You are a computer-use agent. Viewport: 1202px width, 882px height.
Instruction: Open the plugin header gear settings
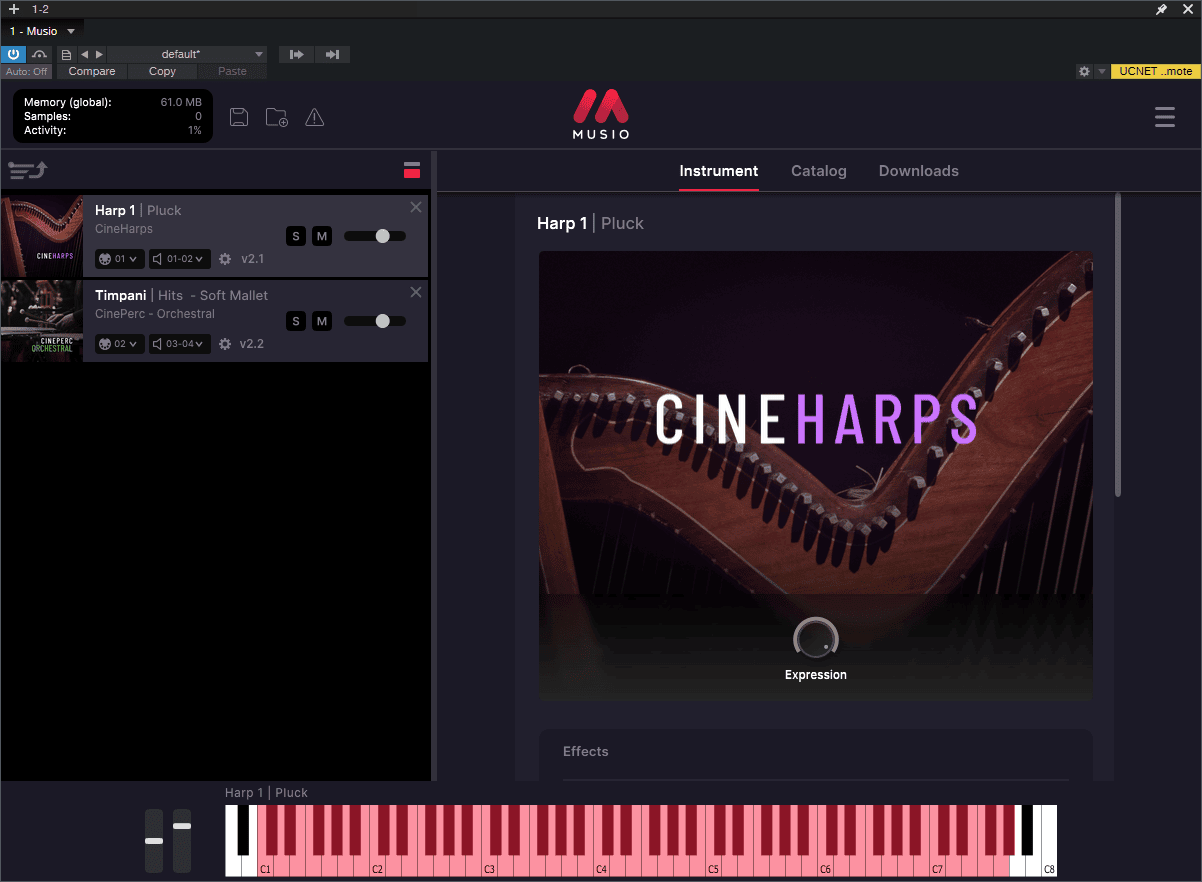[x=1084, y=71]
